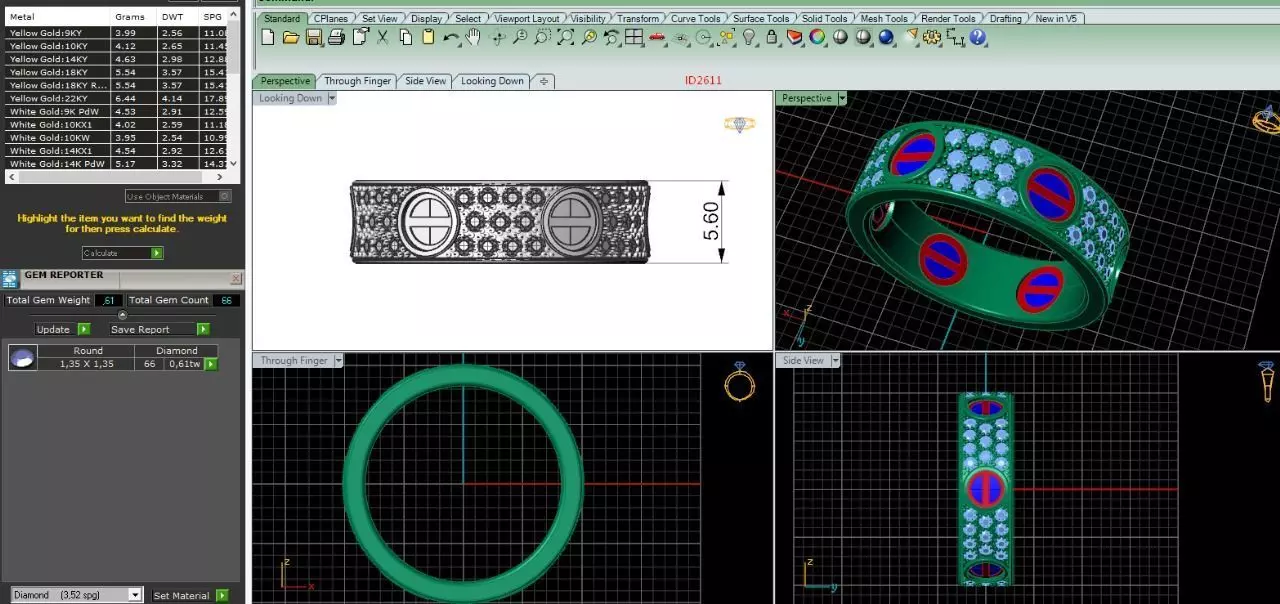
Task: Select the Zoom Window magnifier
Action: click(542, 37)
